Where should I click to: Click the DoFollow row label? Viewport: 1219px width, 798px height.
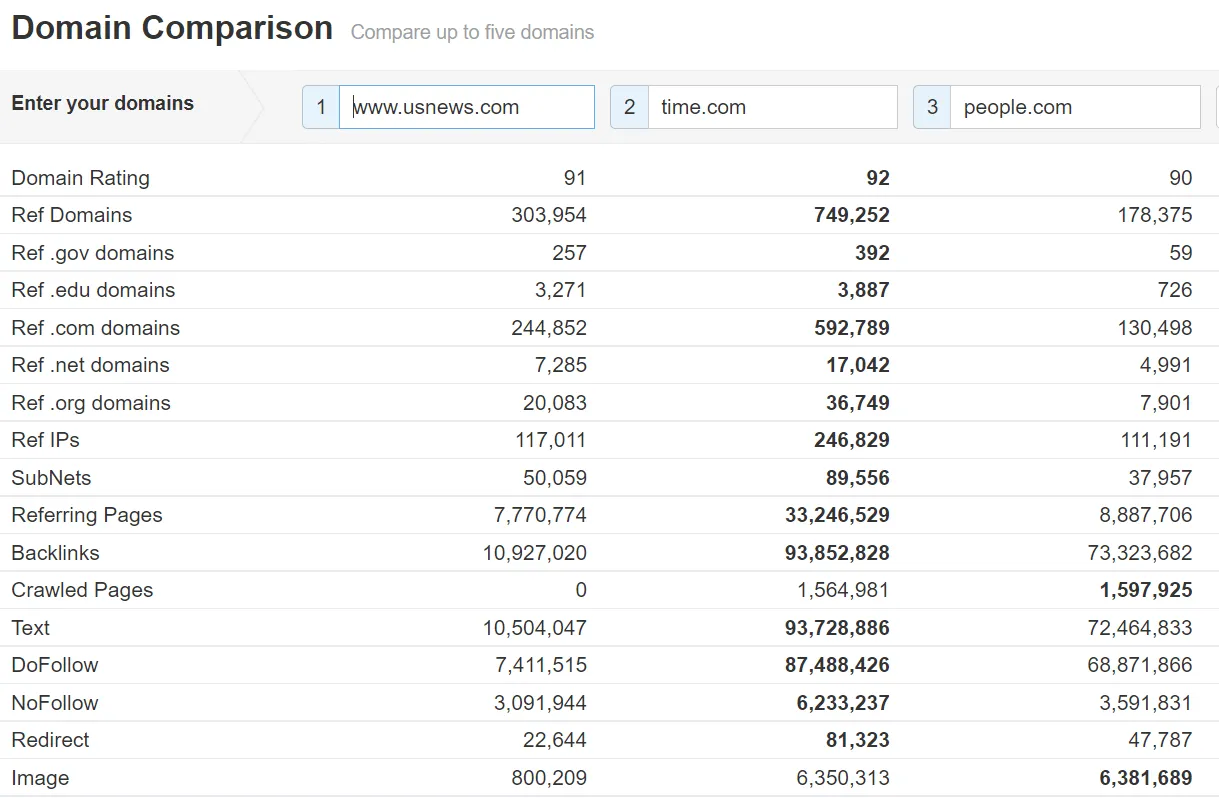pyautogui.click(x=54, y=665)
